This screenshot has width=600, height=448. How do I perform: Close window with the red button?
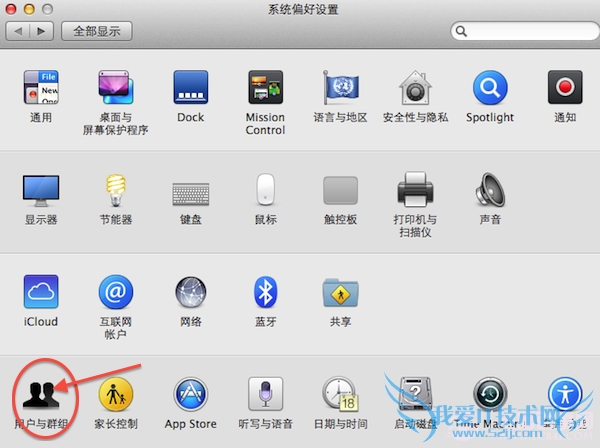coord(11,9)
